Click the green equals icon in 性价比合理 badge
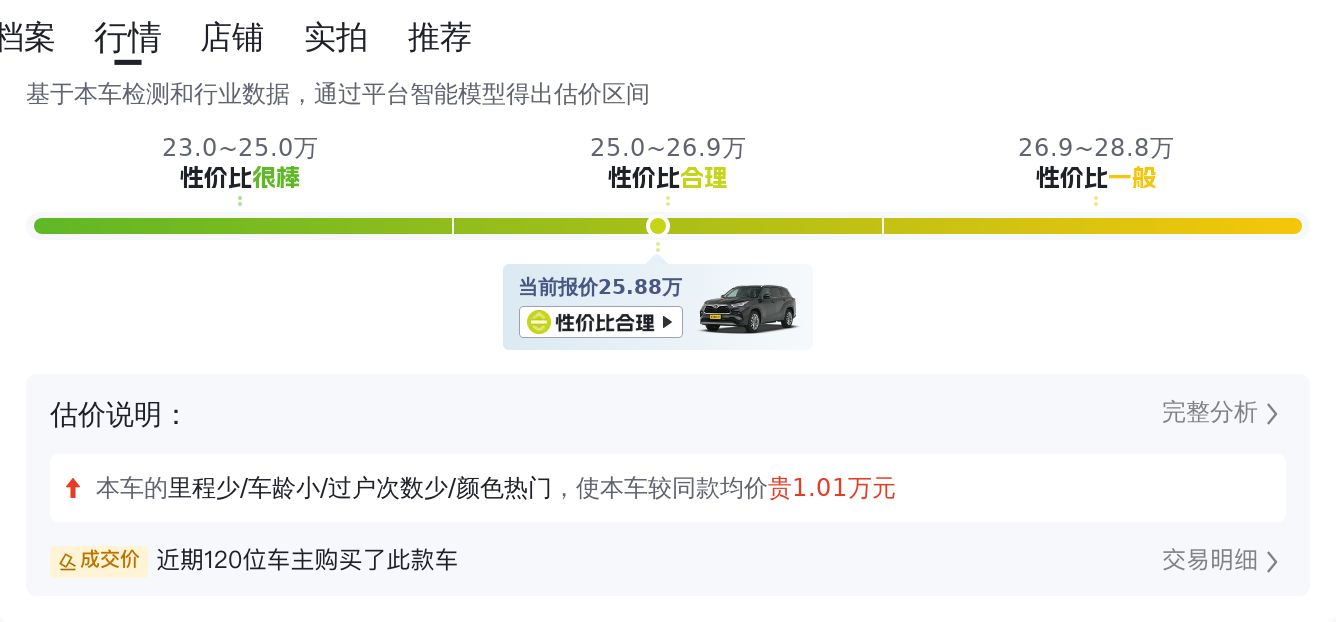Screen dimensions: 1336x622 coord(539,322)
